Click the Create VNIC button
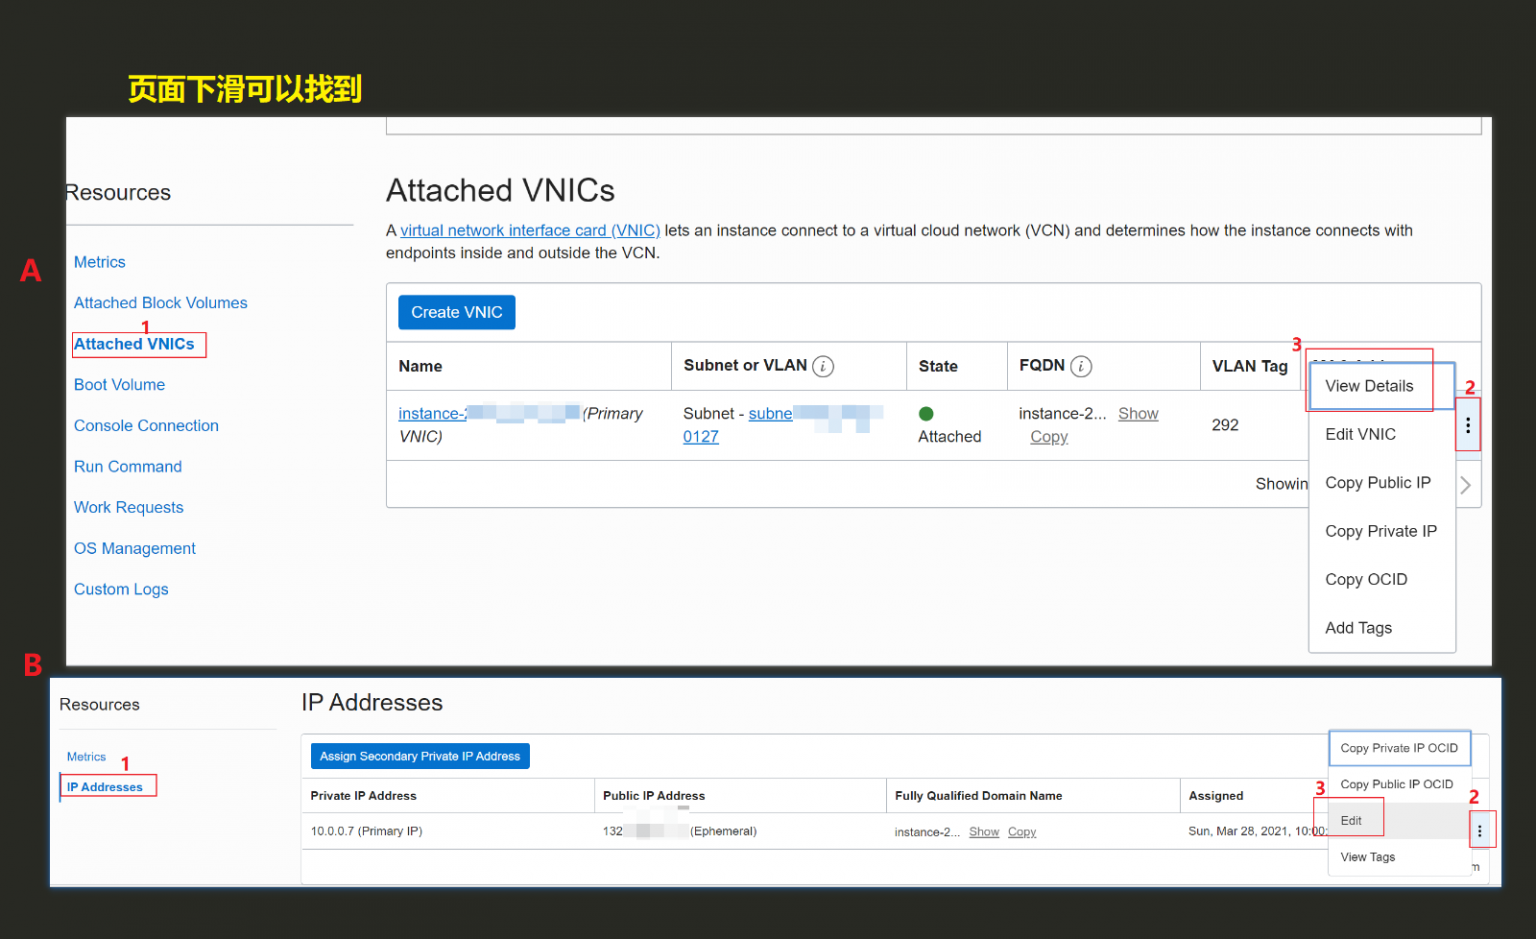 (x=457, y=312)
